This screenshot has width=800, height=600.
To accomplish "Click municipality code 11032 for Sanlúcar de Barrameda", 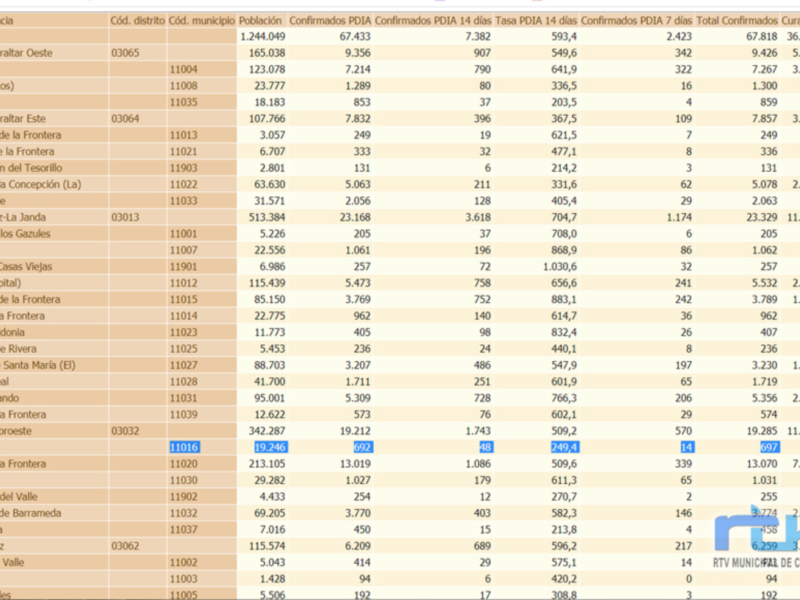I will [x=182, y=513].
